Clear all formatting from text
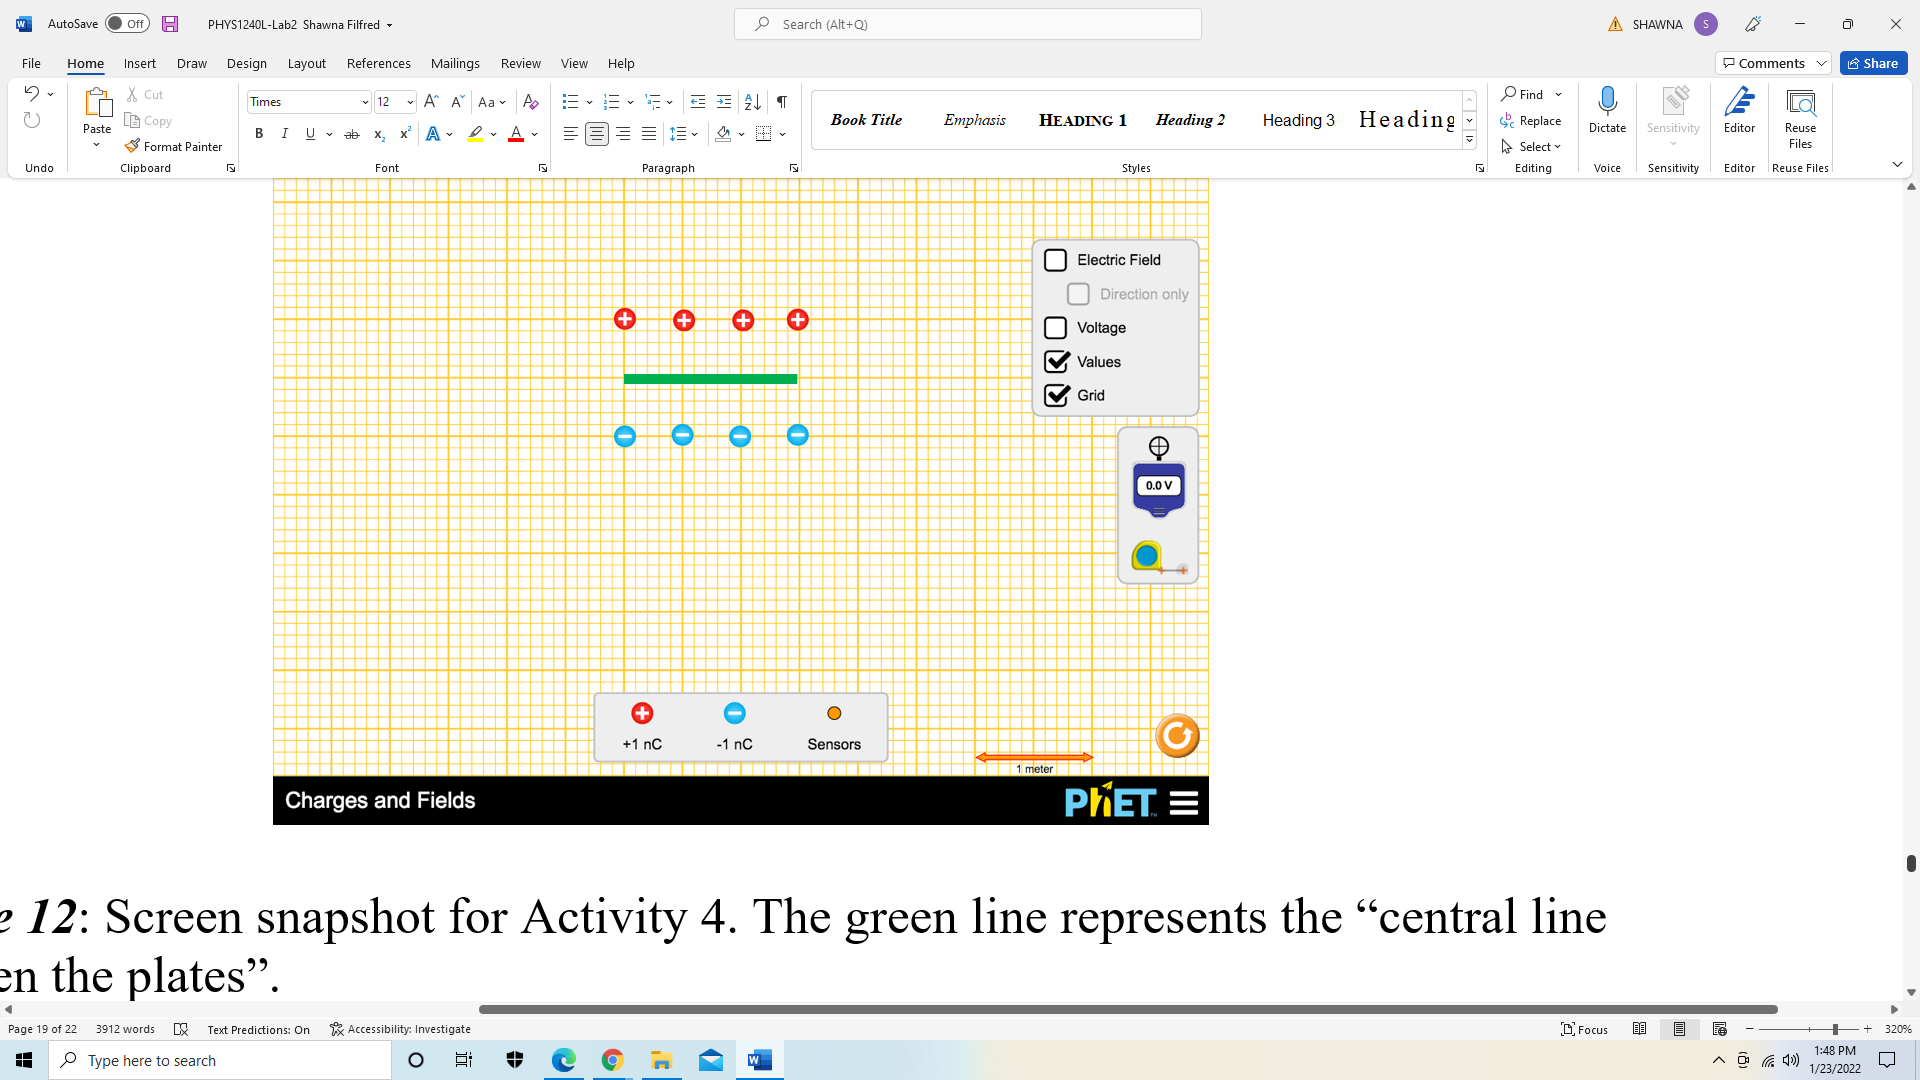Viewport: 1920px width, 1080px height. [x=530, y=101]
